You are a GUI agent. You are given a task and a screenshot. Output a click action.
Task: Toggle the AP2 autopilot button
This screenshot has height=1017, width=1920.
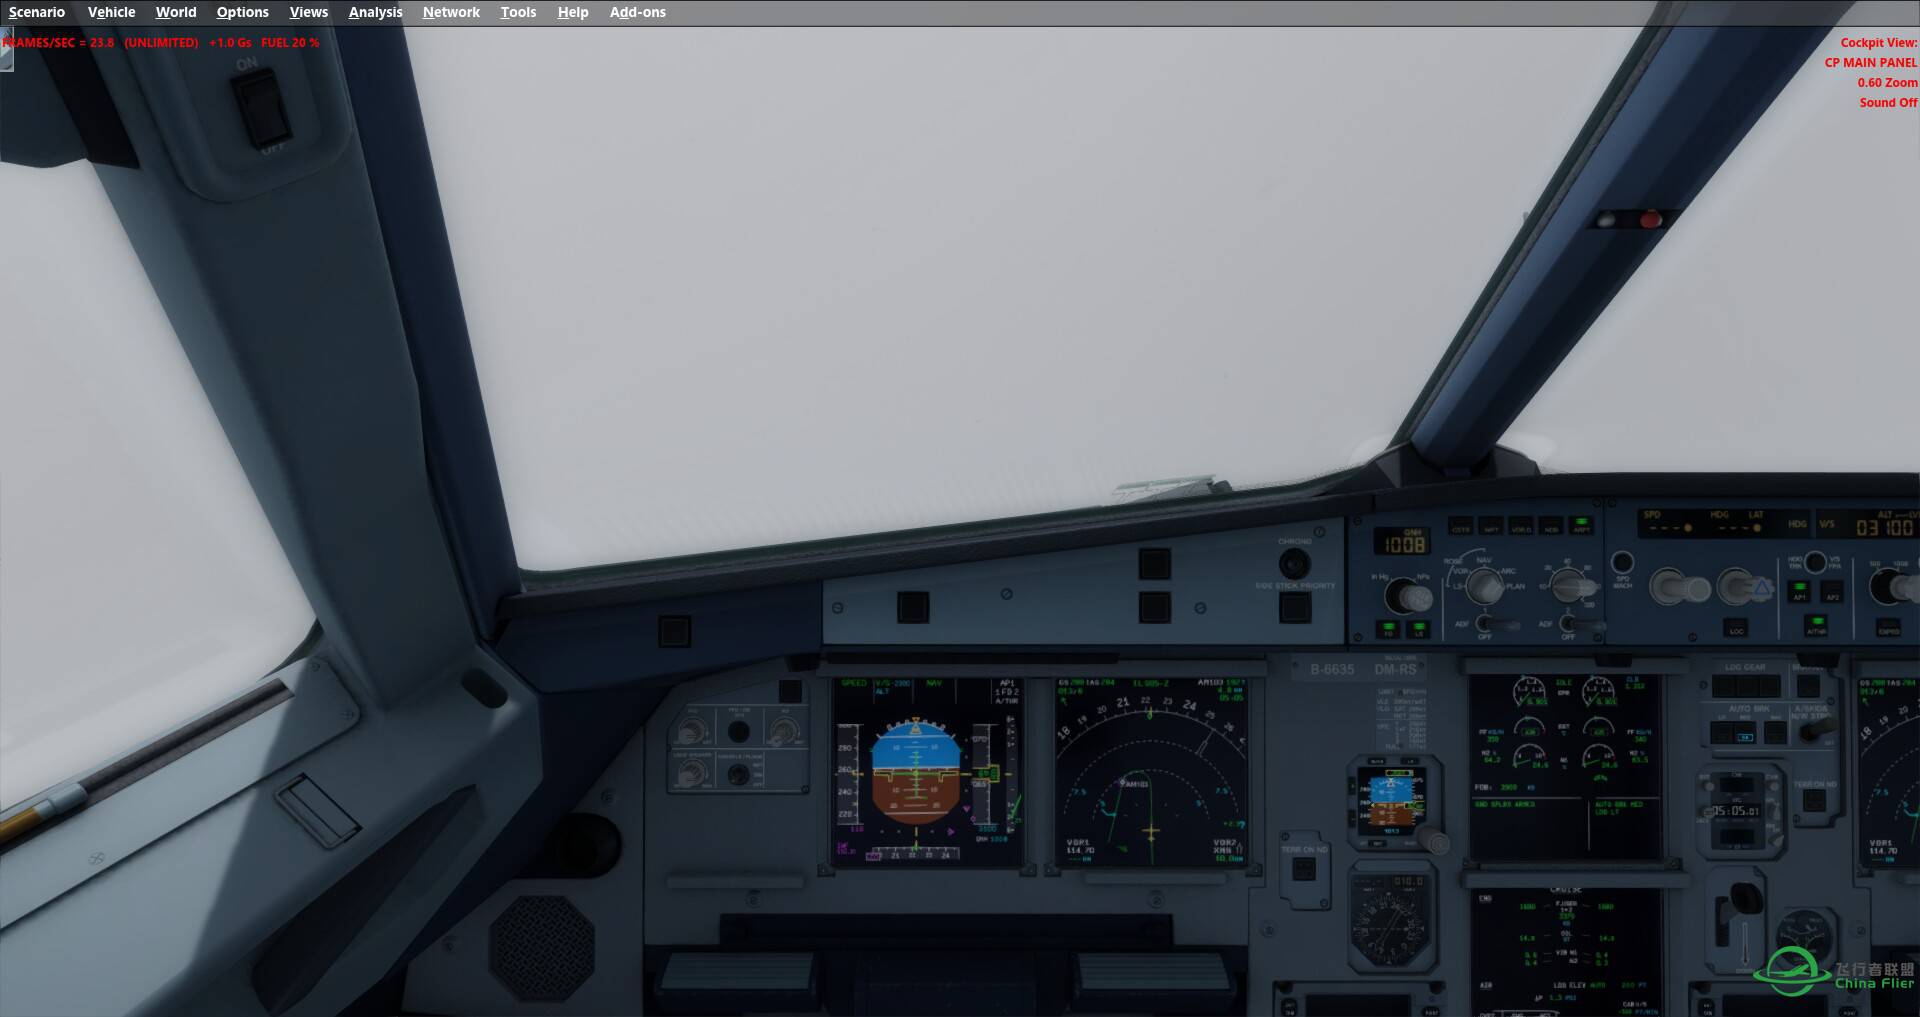[x=1832, y=591]
